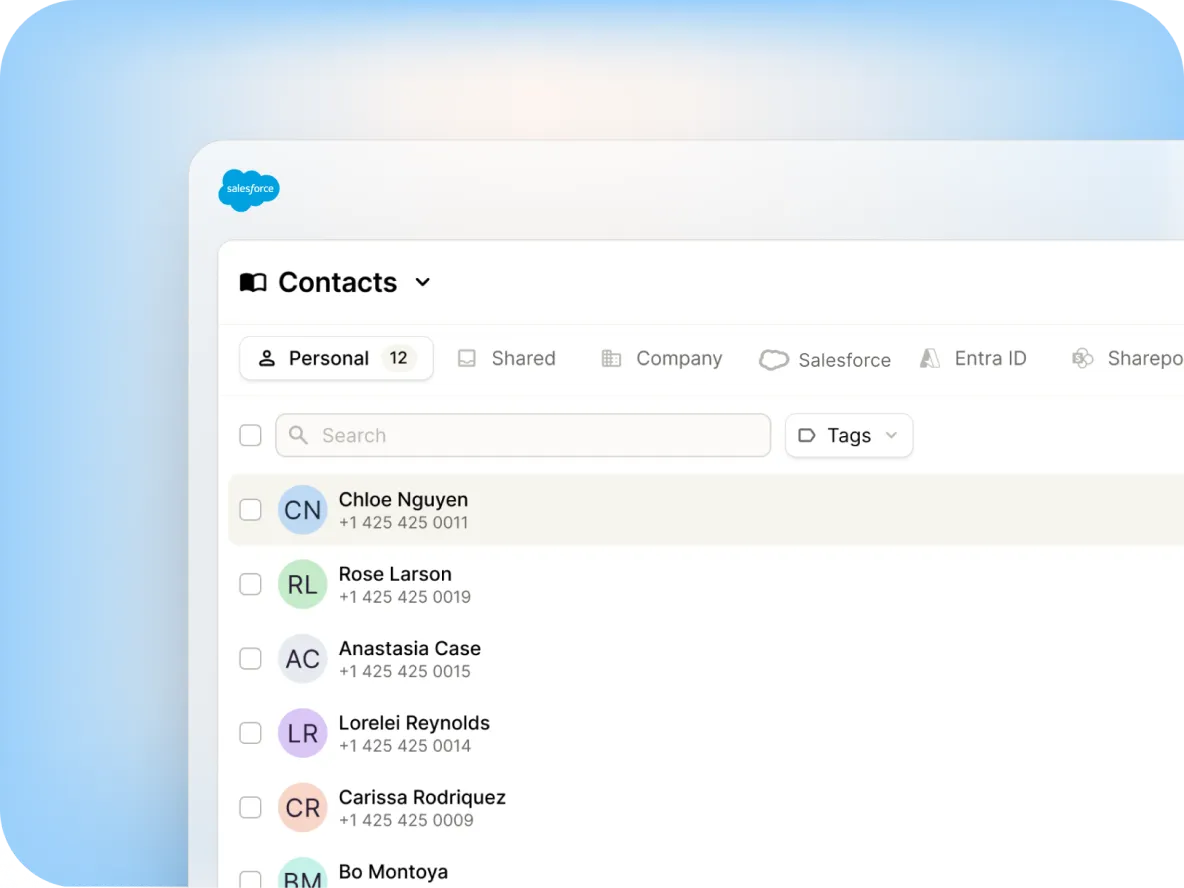
Task: Click the Personal count badge 12
Action: [399, 358]
